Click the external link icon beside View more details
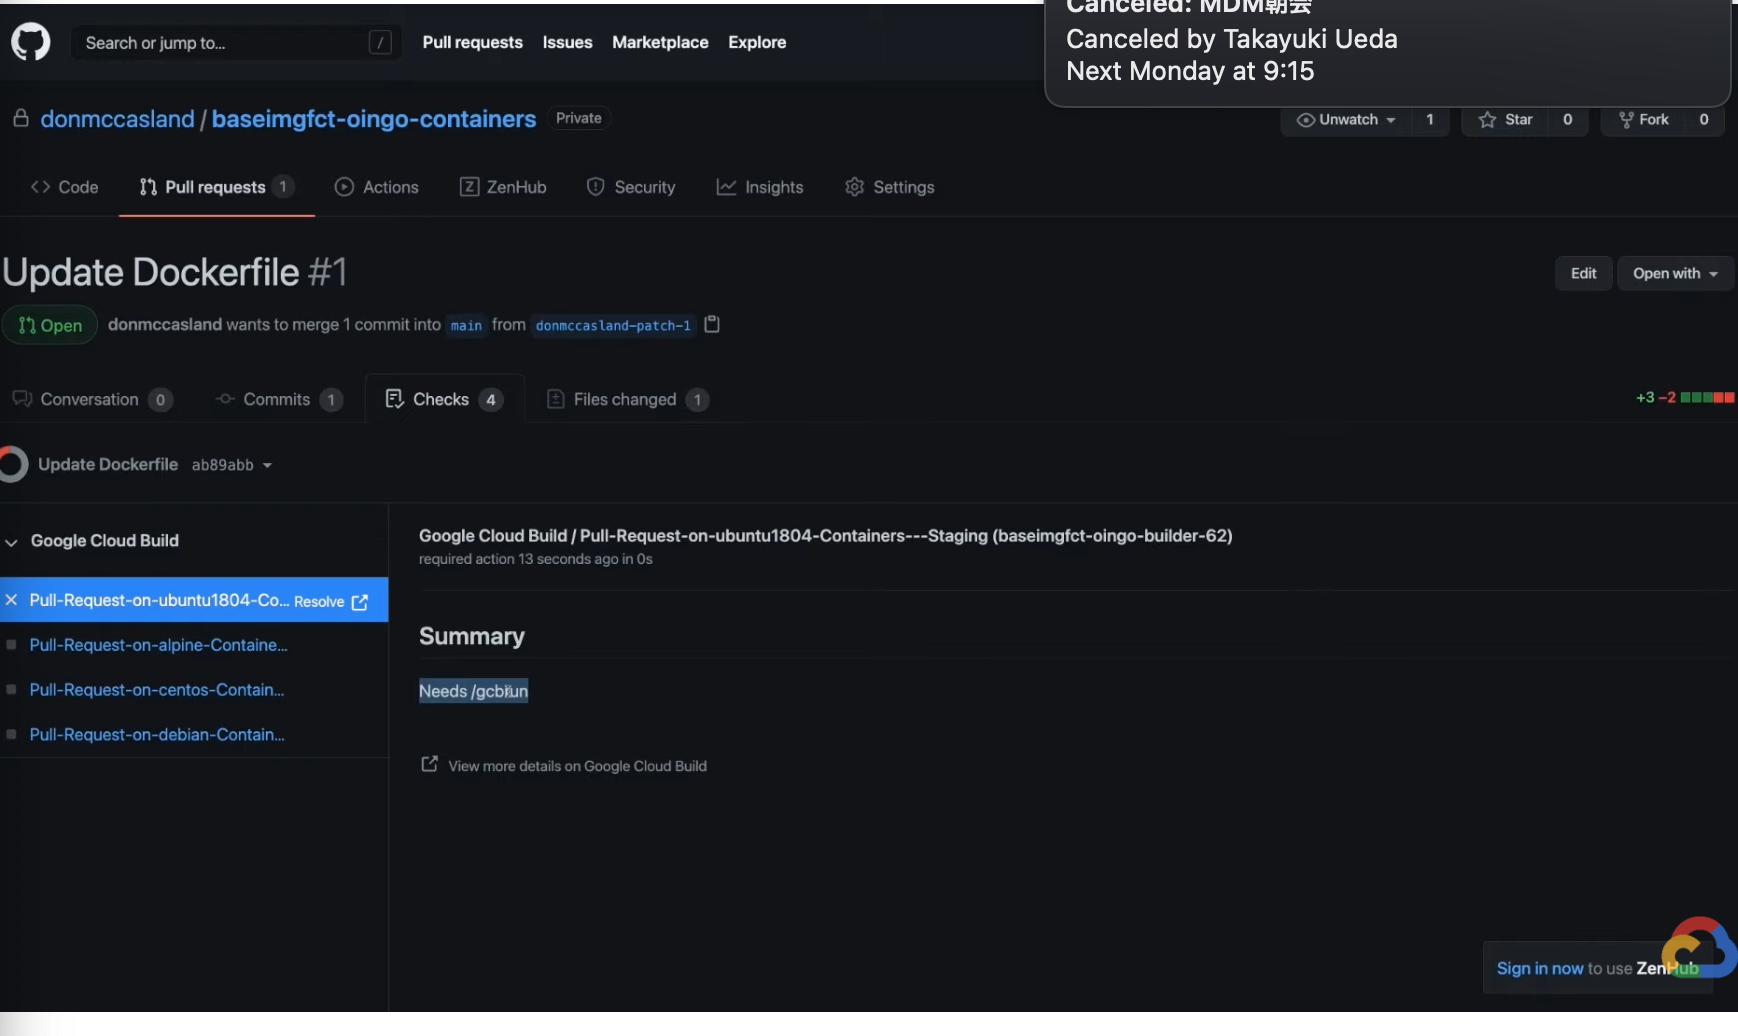 tap(429, 764)
